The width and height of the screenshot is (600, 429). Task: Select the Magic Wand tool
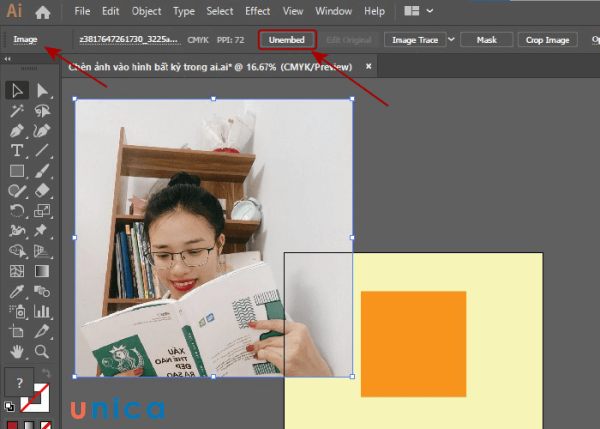coord(17,111)
